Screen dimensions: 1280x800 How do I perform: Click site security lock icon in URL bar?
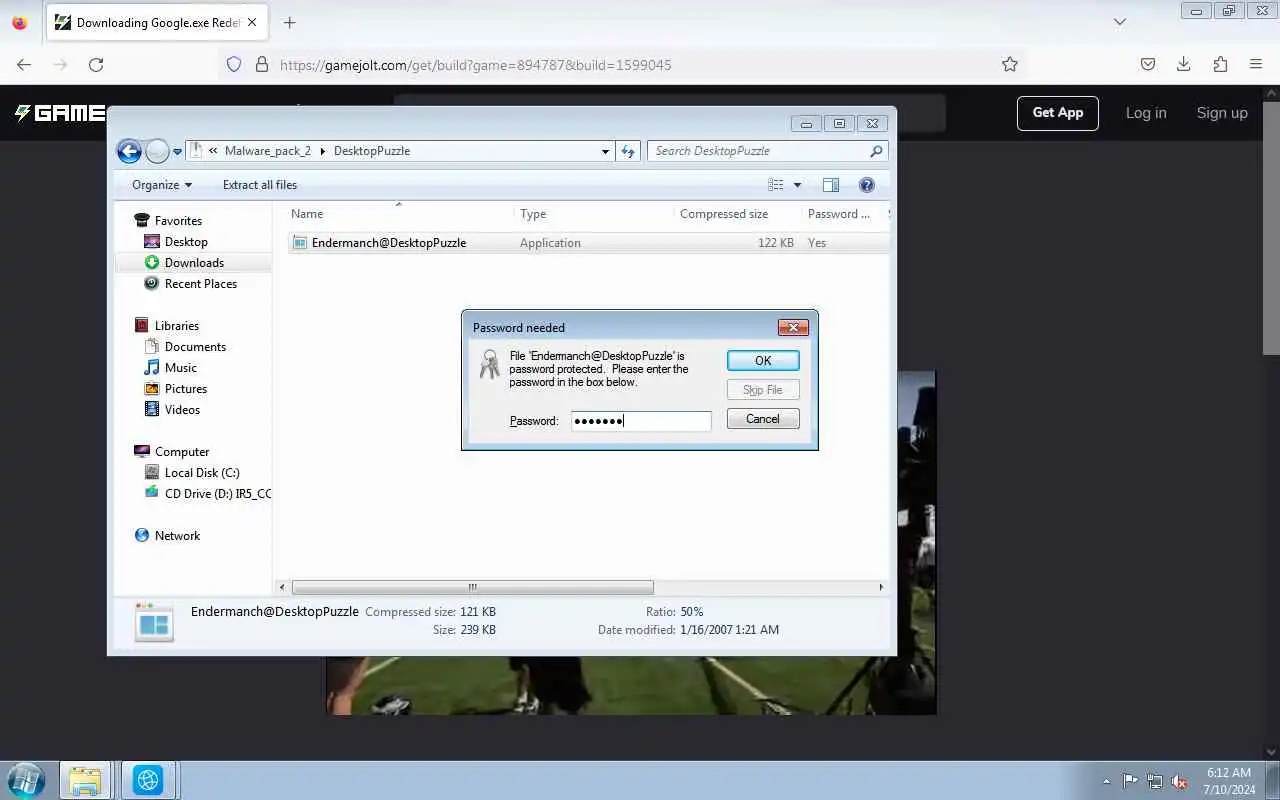coord(262,64)
